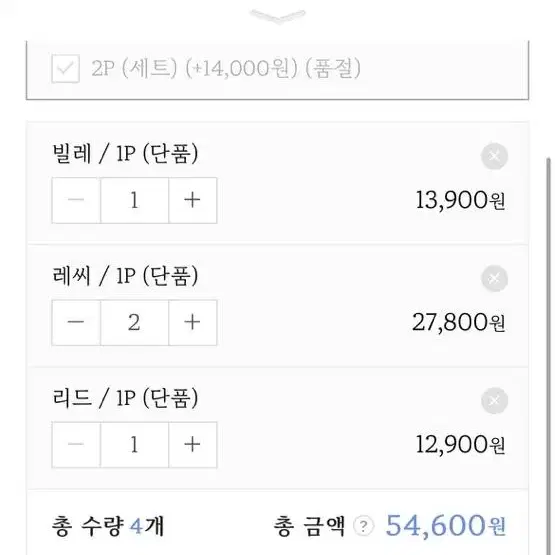
Task: Click the 레씨 / 1P (단품) item name
Action: [125, 276]
